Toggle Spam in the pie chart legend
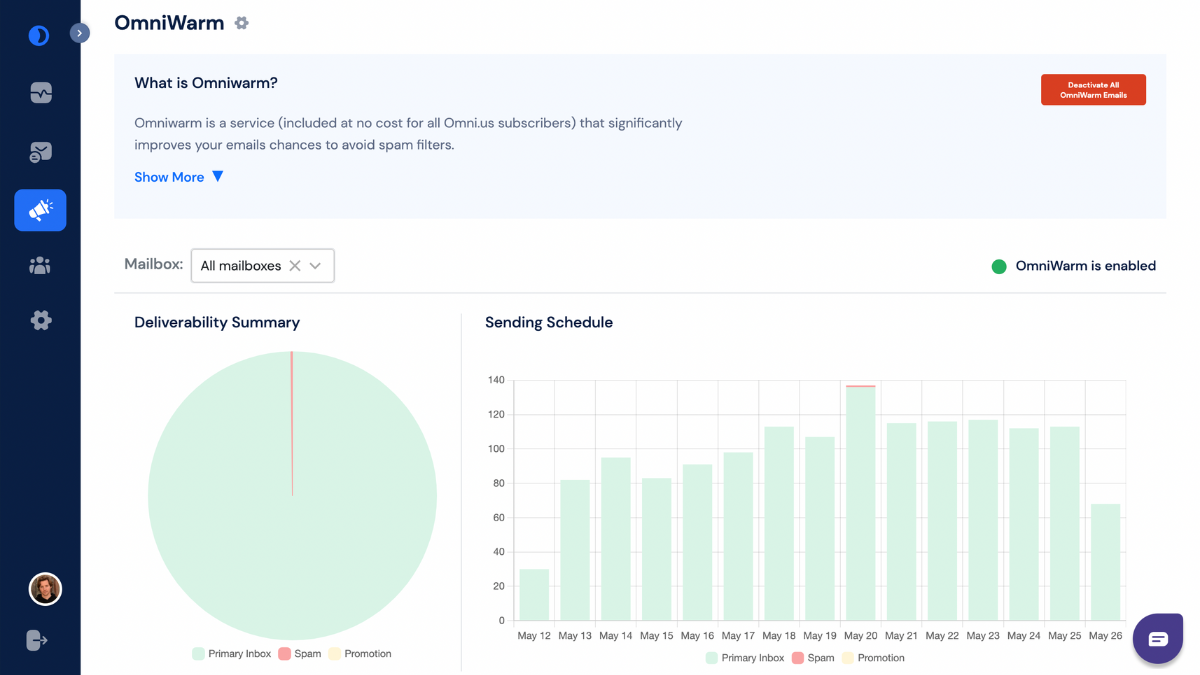 (299, 654)
